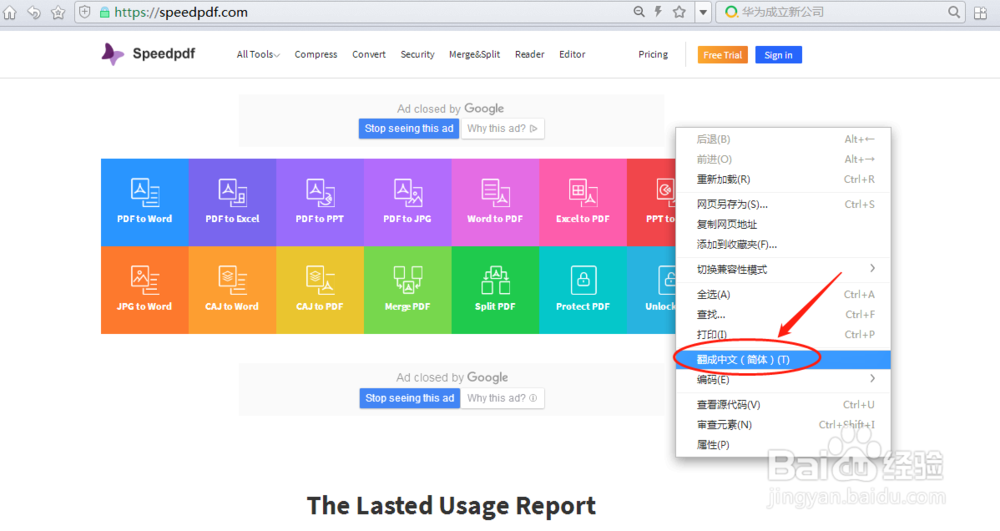Open the address bar dropdown arrow
The image size is (1000, 531).
coord(703,12)
